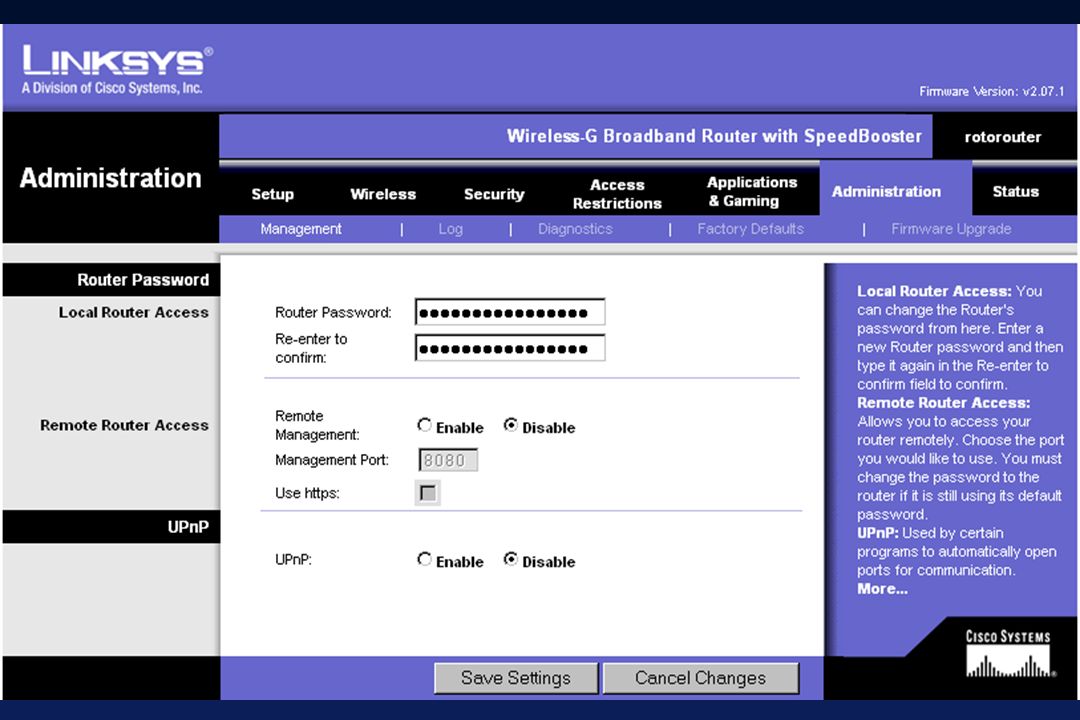Click the 'UPnP:' help heading in sidebar
The width and height of the screenshot is (1080, 720).
[x=878, y=533]
